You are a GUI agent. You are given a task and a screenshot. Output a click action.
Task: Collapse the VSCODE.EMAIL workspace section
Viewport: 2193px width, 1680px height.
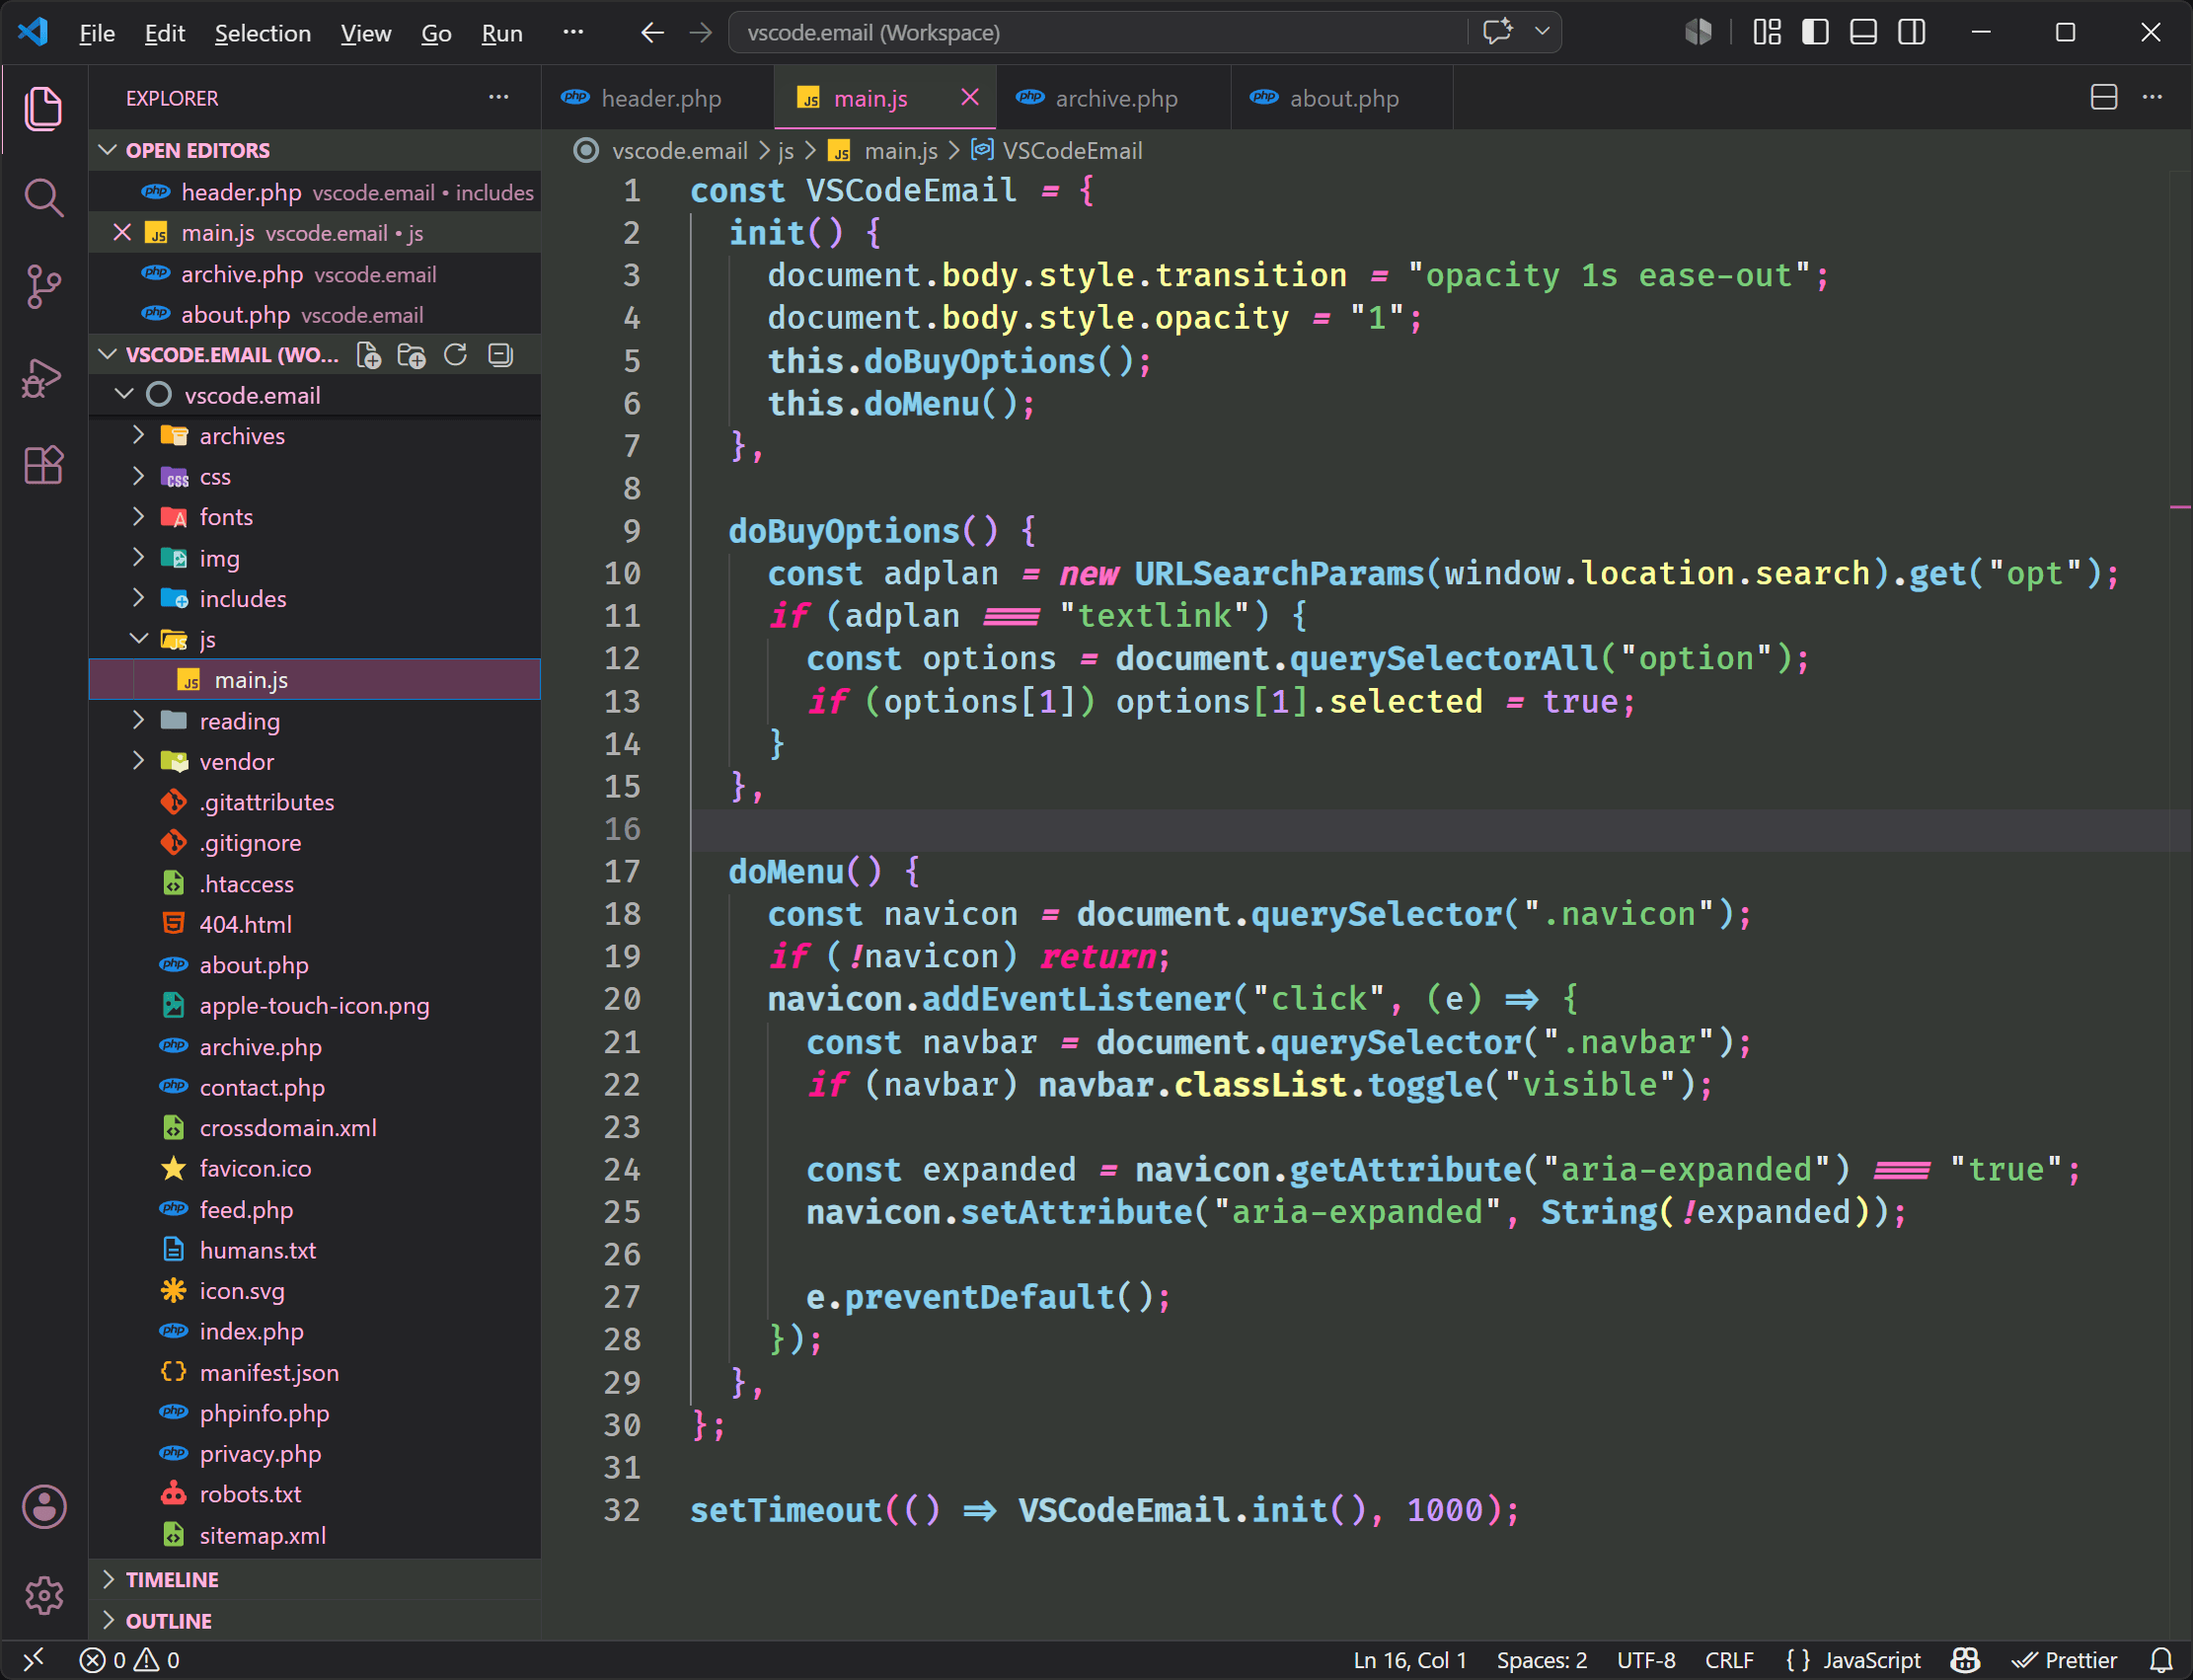108,355
